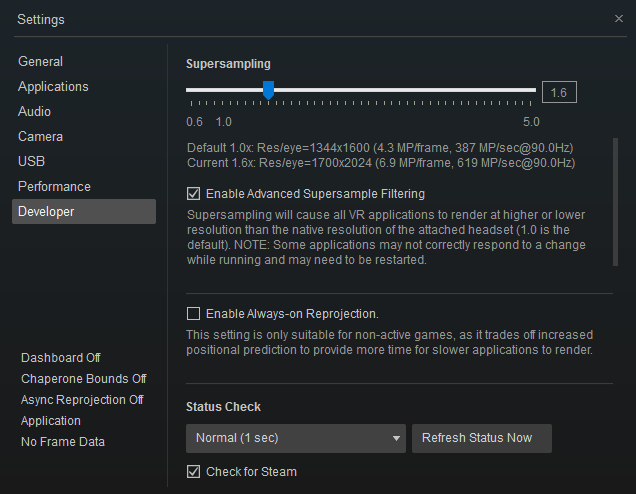Viewport: 636px width, 494px height.
Task: Click the supersampling slider handle
Action: click(x=268, y=91)
